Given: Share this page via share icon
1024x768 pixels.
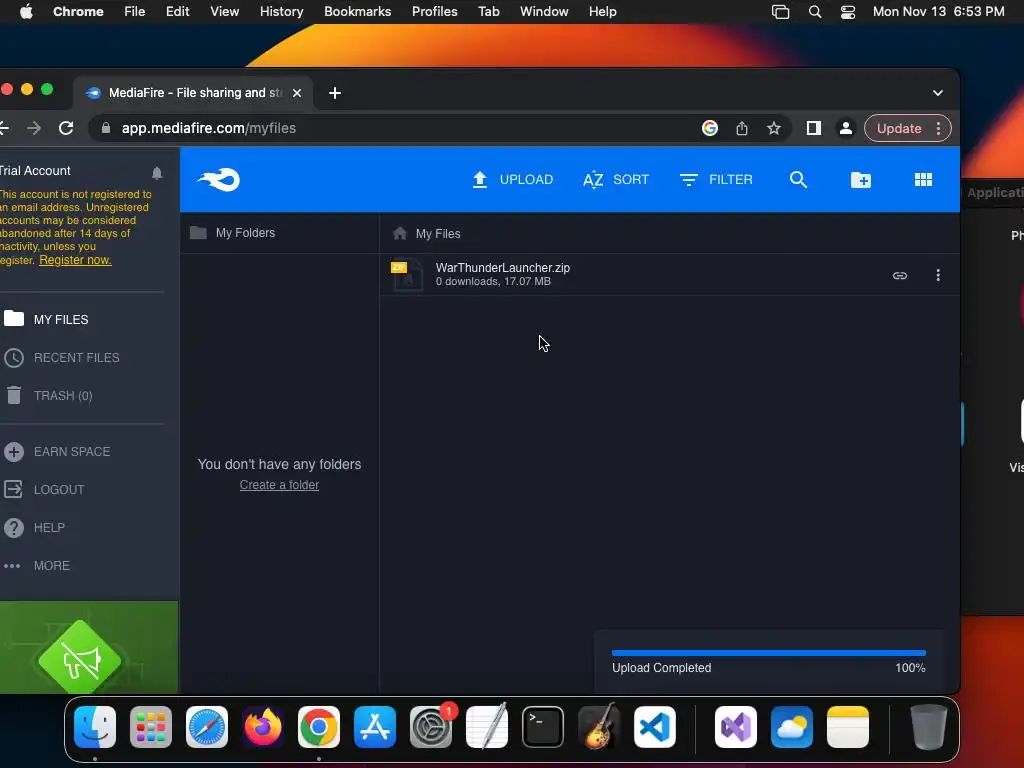Looking at the screenshot, I should 742,129.
